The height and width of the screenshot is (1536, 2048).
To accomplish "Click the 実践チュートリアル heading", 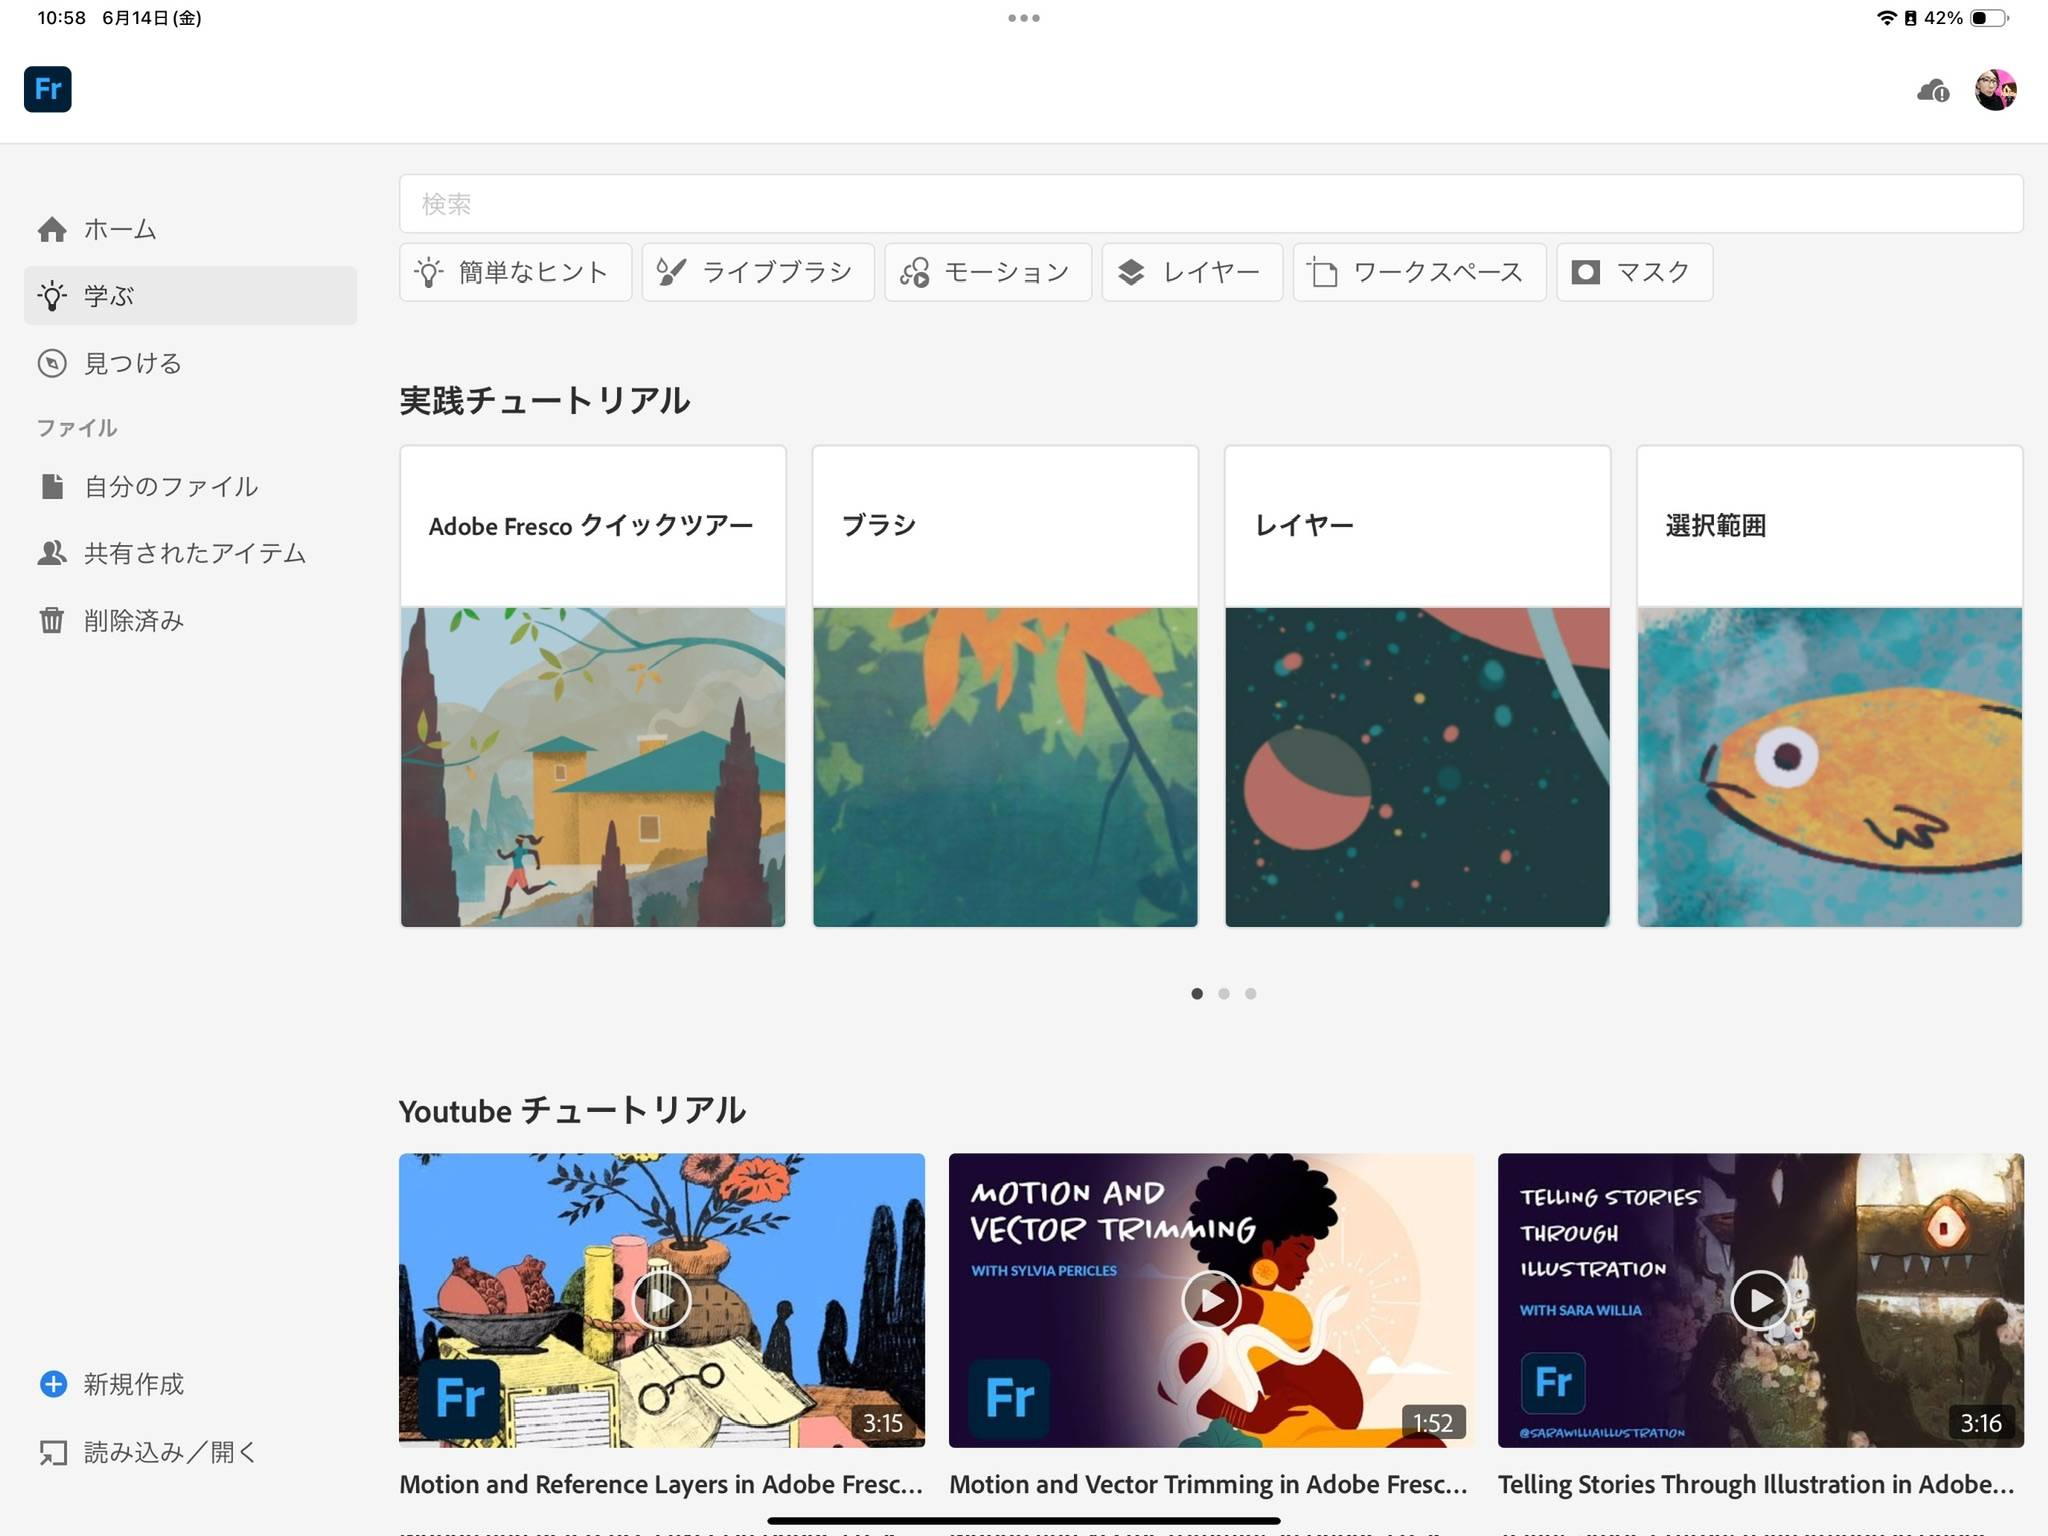I will point(545,401).
